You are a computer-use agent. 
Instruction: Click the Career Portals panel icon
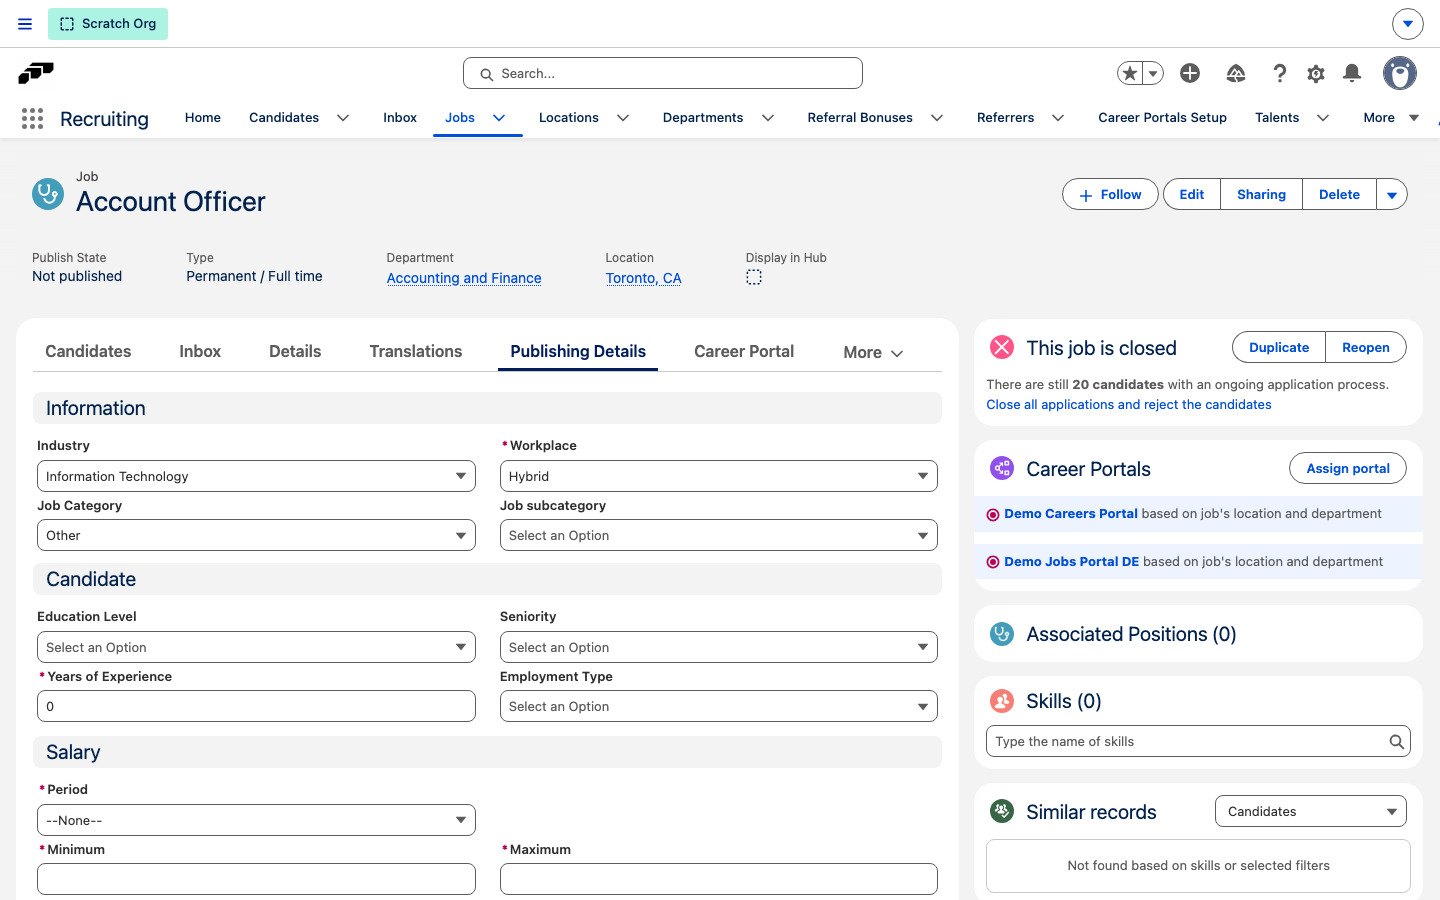(1002, 468)
